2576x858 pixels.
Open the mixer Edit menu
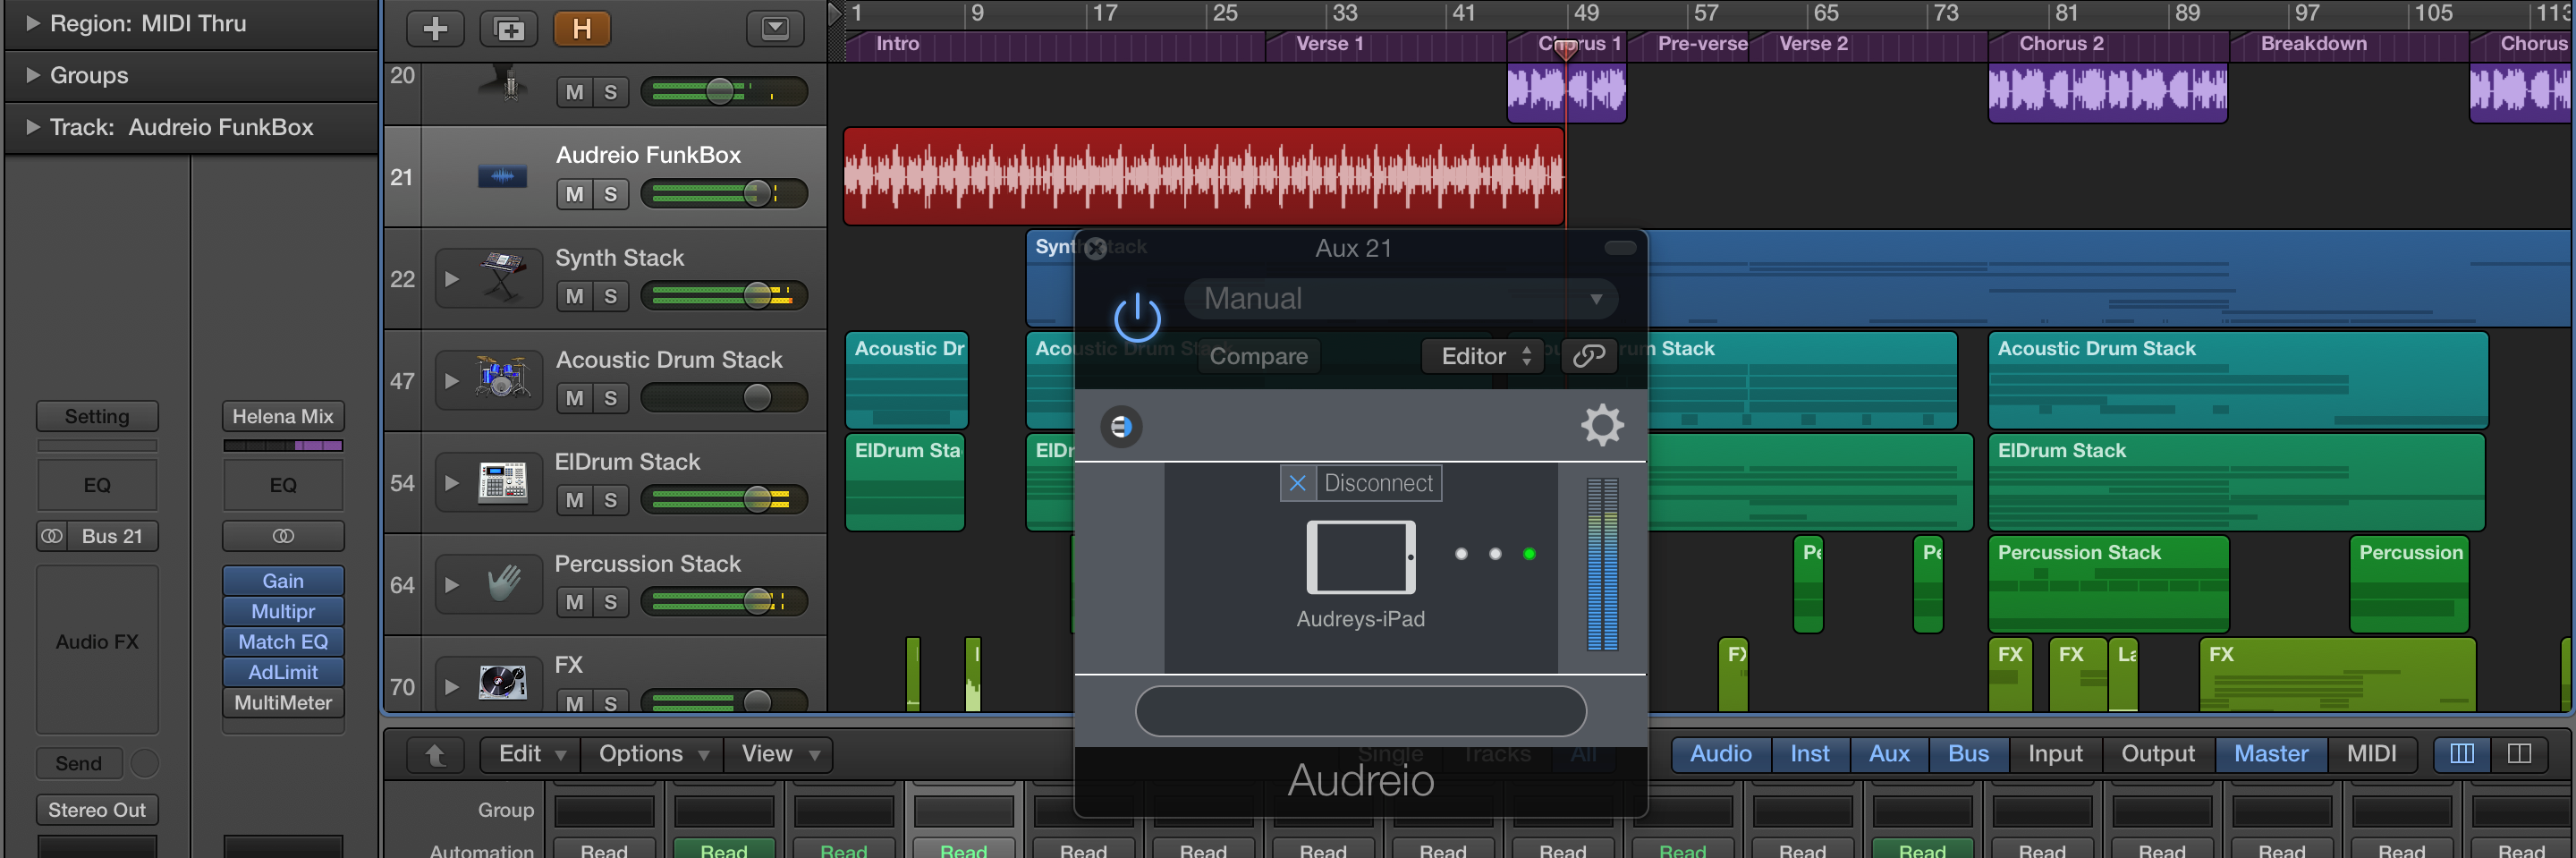tap(531, 754)
